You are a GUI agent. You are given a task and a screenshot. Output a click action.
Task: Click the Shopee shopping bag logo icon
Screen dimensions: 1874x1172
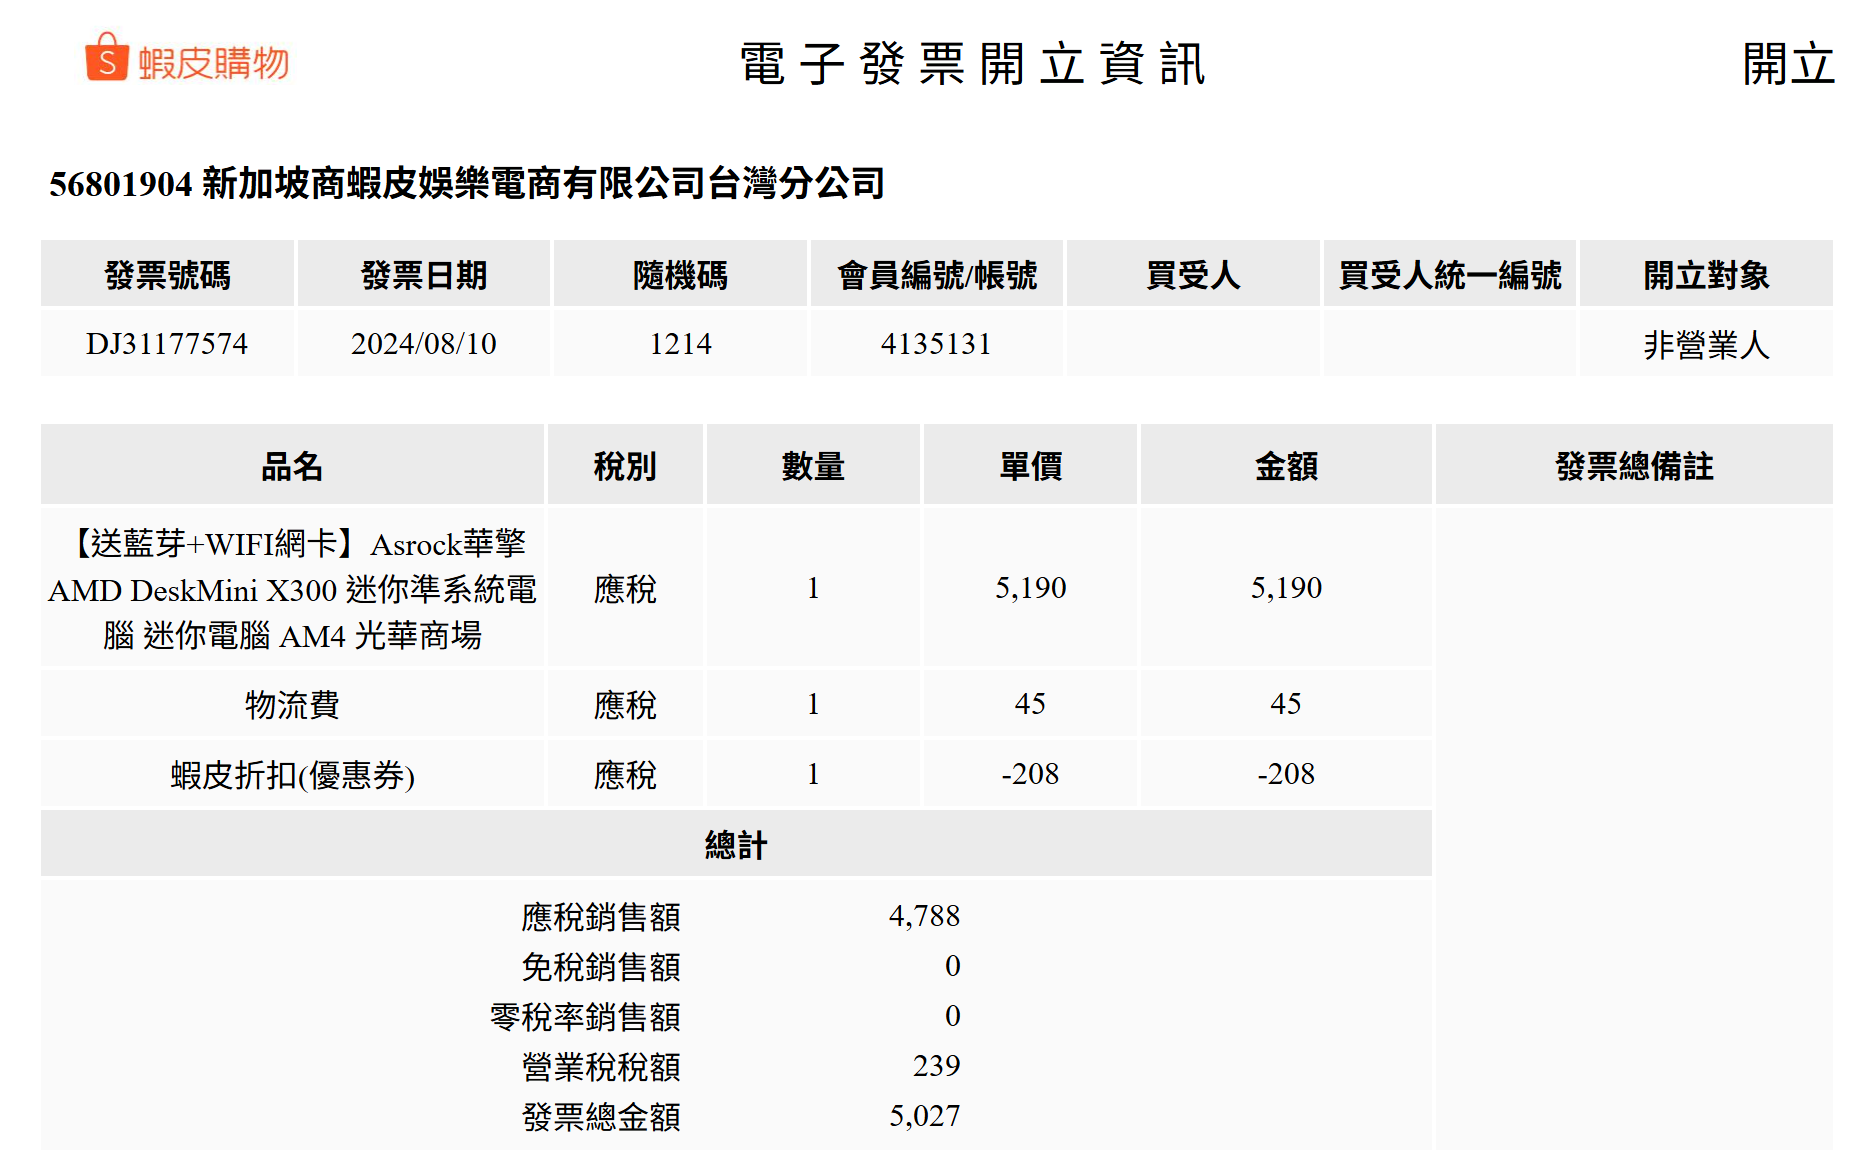[x=107, y=56]
